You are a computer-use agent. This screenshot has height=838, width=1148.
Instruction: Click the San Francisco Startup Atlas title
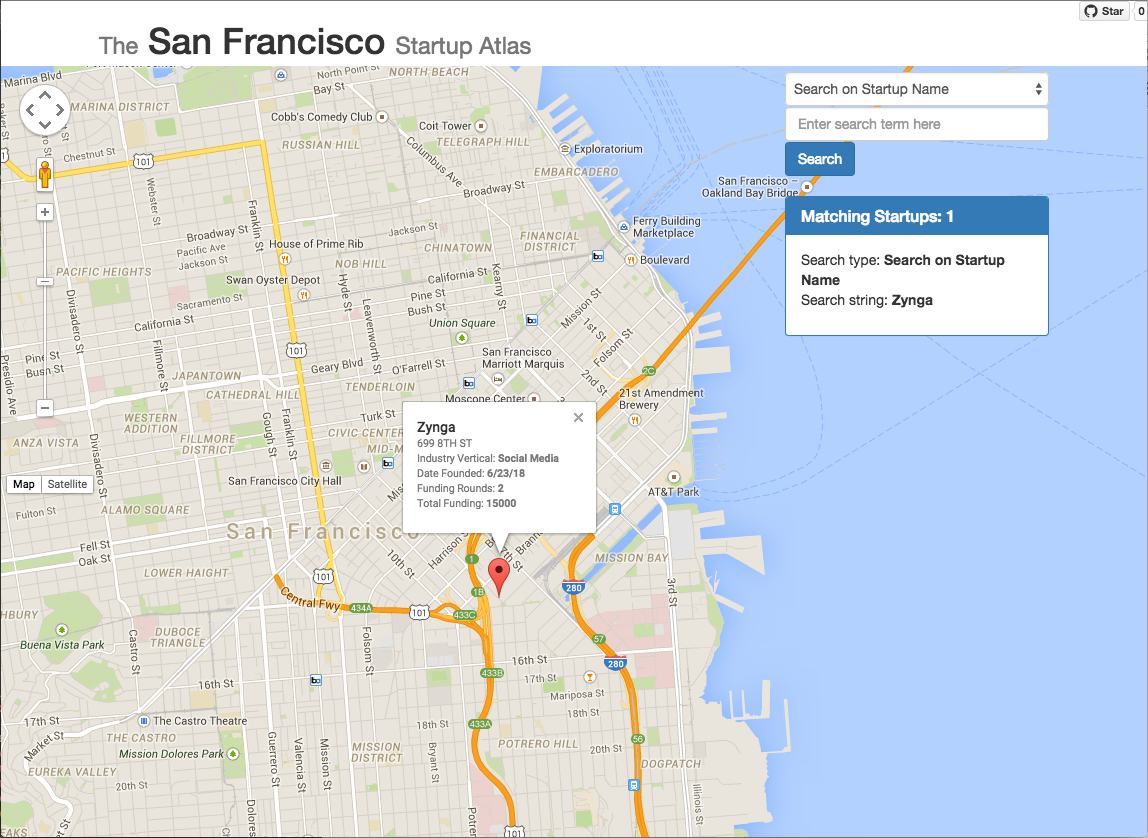tap(315, 43)
